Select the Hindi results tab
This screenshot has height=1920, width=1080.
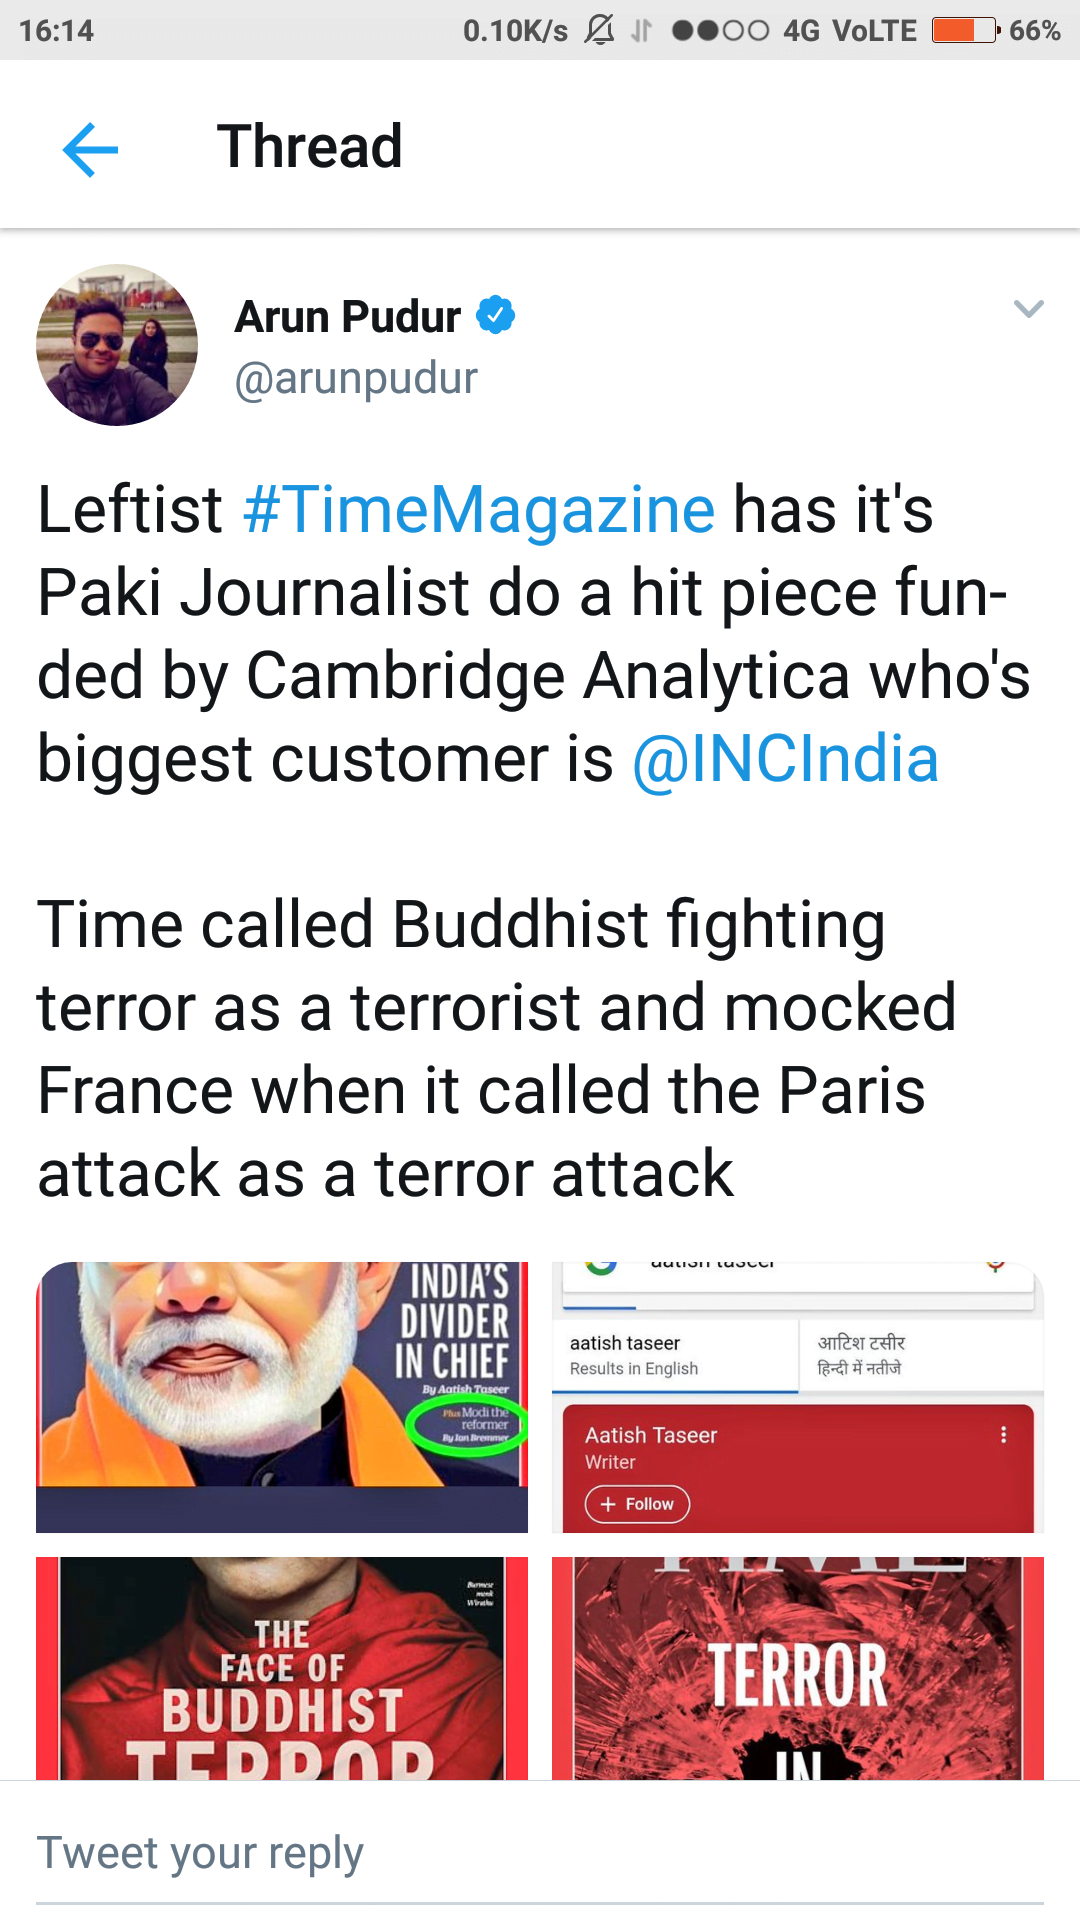(920, 1356)
